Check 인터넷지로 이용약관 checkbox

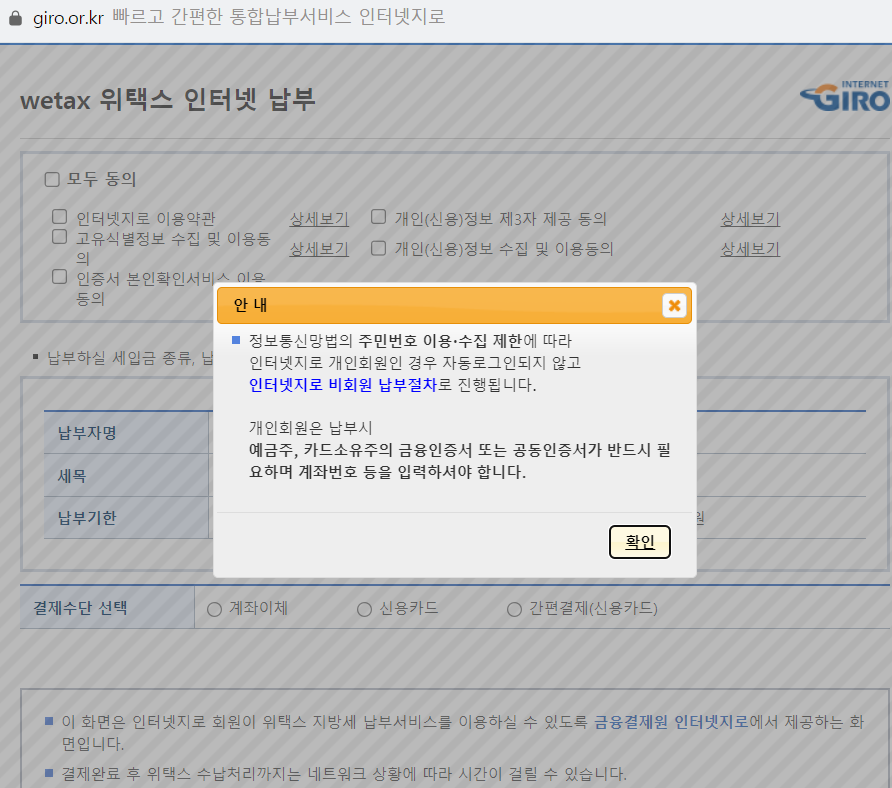coord(60,217)
